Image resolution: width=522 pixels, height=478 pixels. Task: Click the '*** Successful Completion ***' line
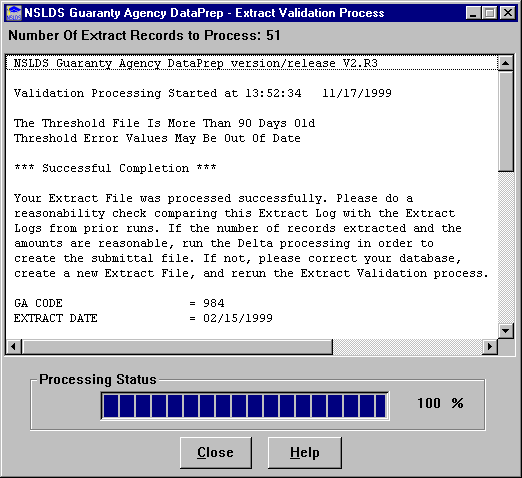pyautogui.click(x=115, y=168)
